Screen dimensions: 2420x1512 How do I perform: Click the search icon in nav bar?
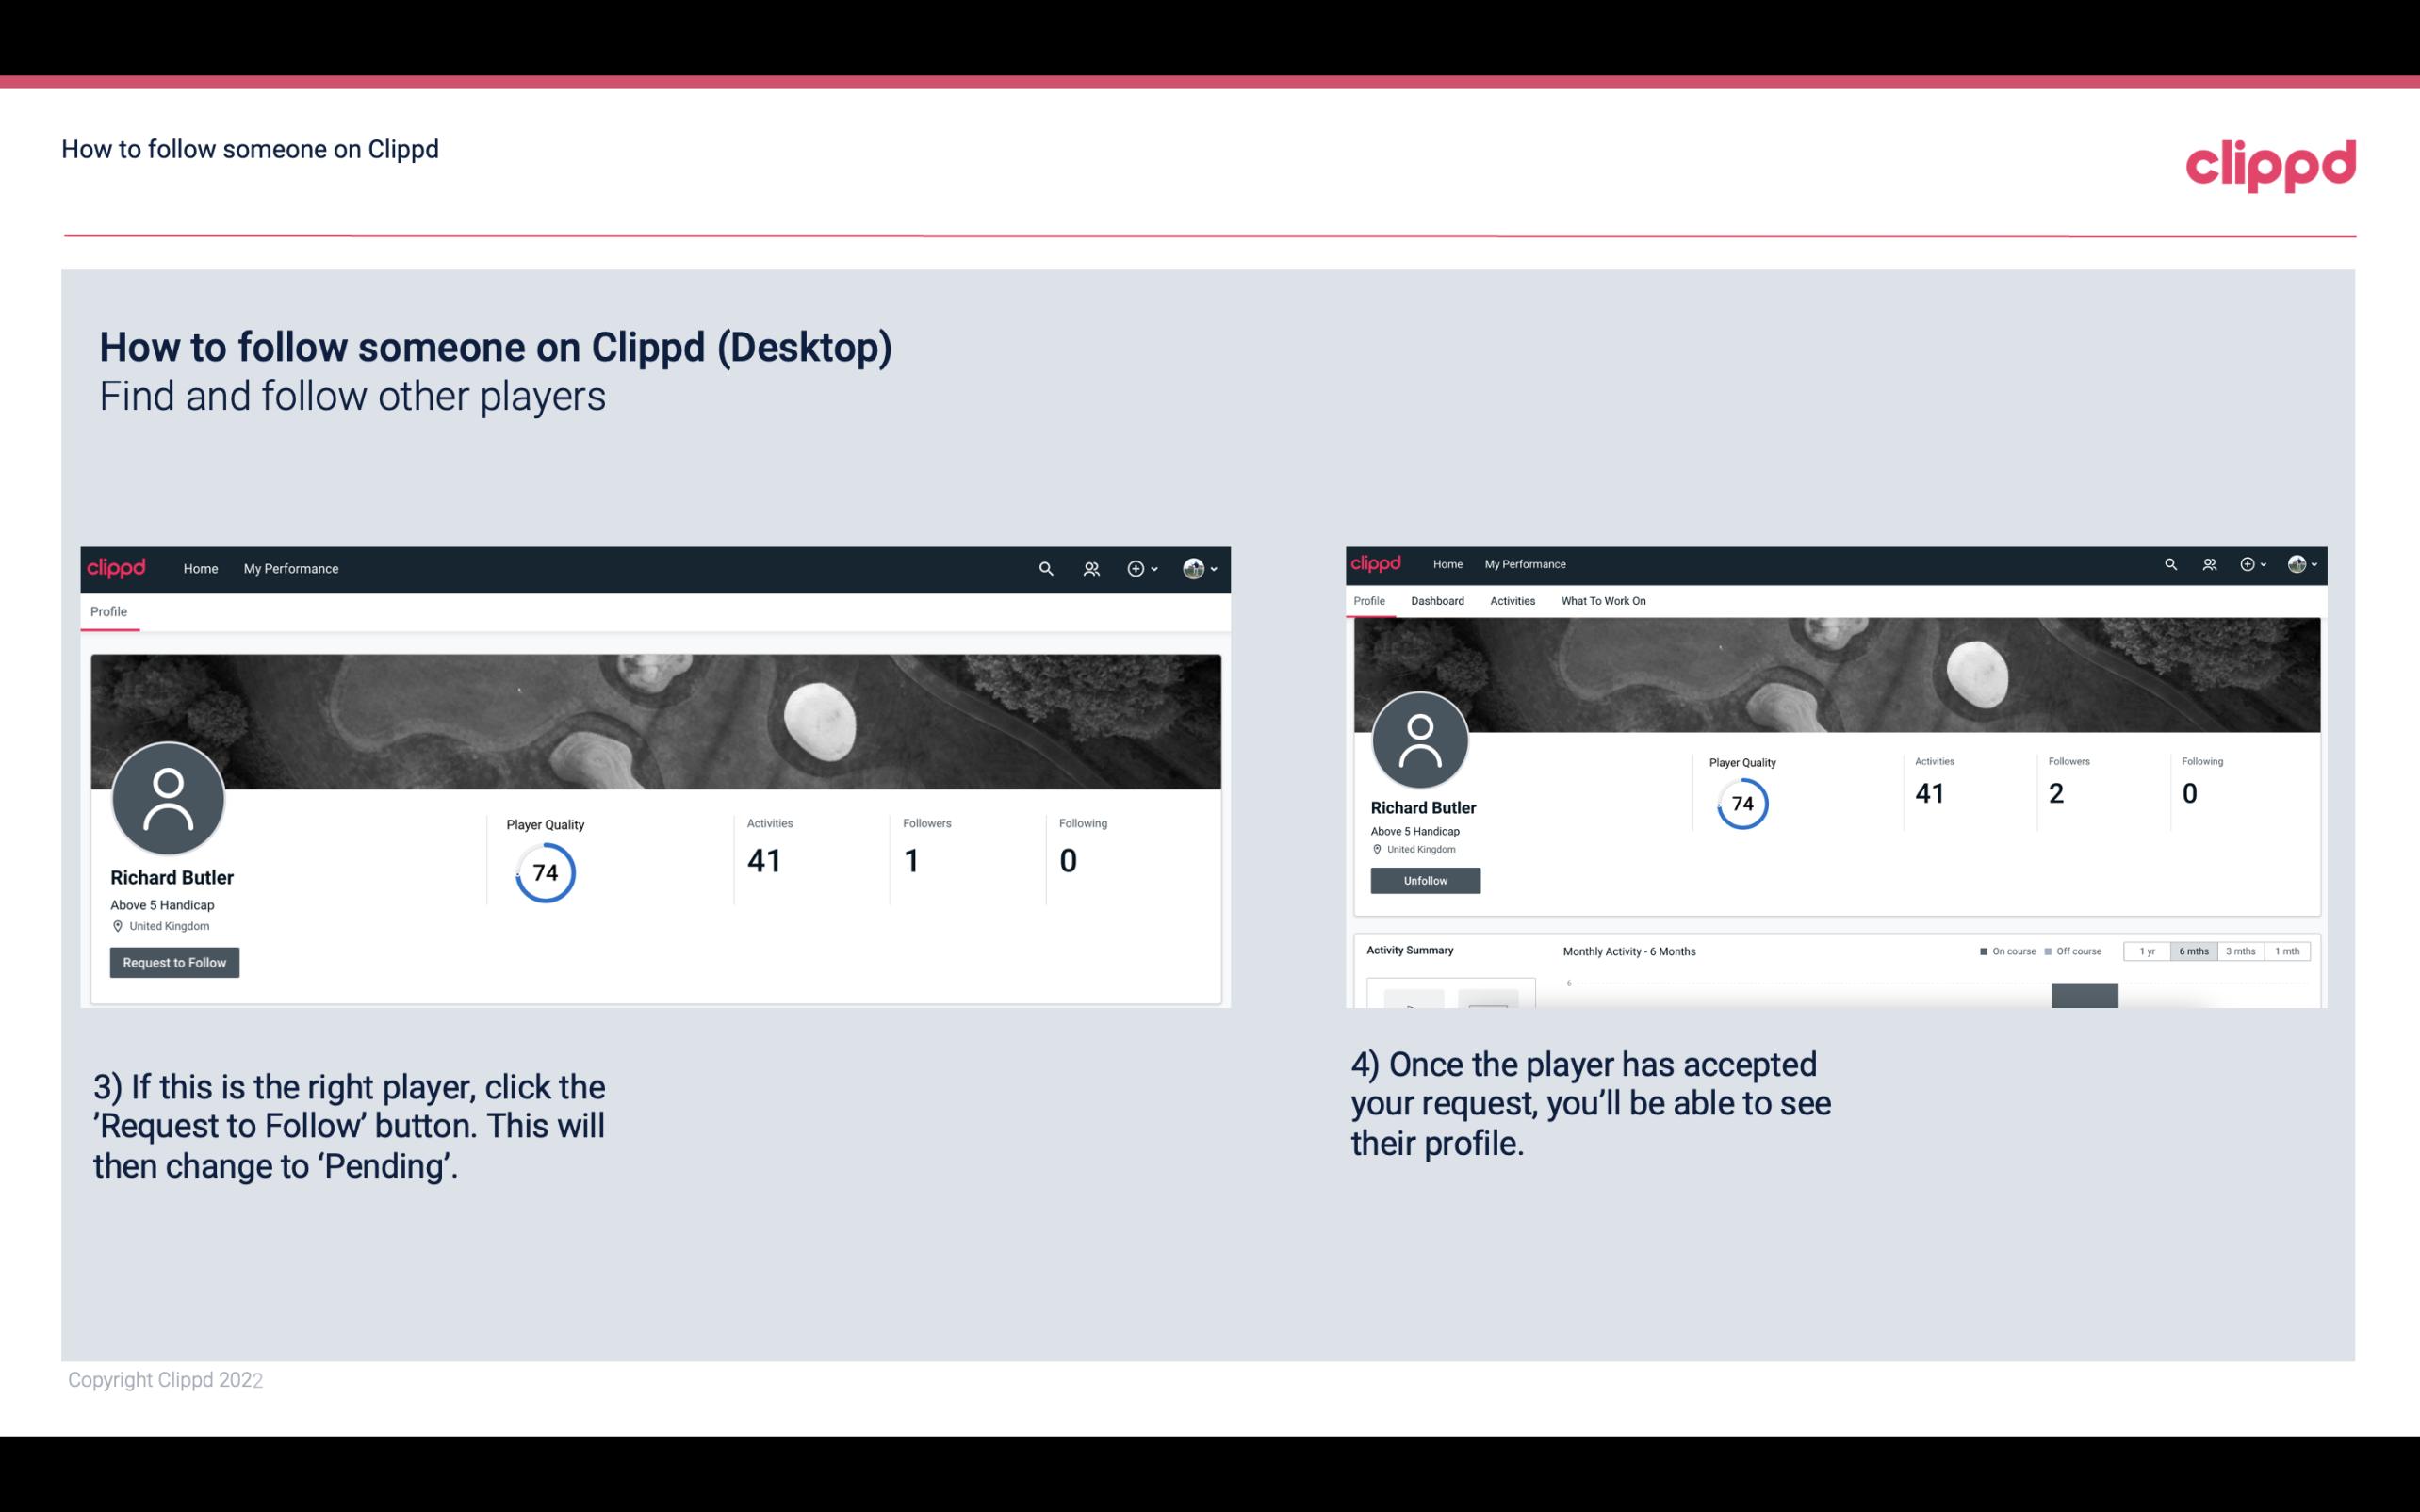[1045, 568]
